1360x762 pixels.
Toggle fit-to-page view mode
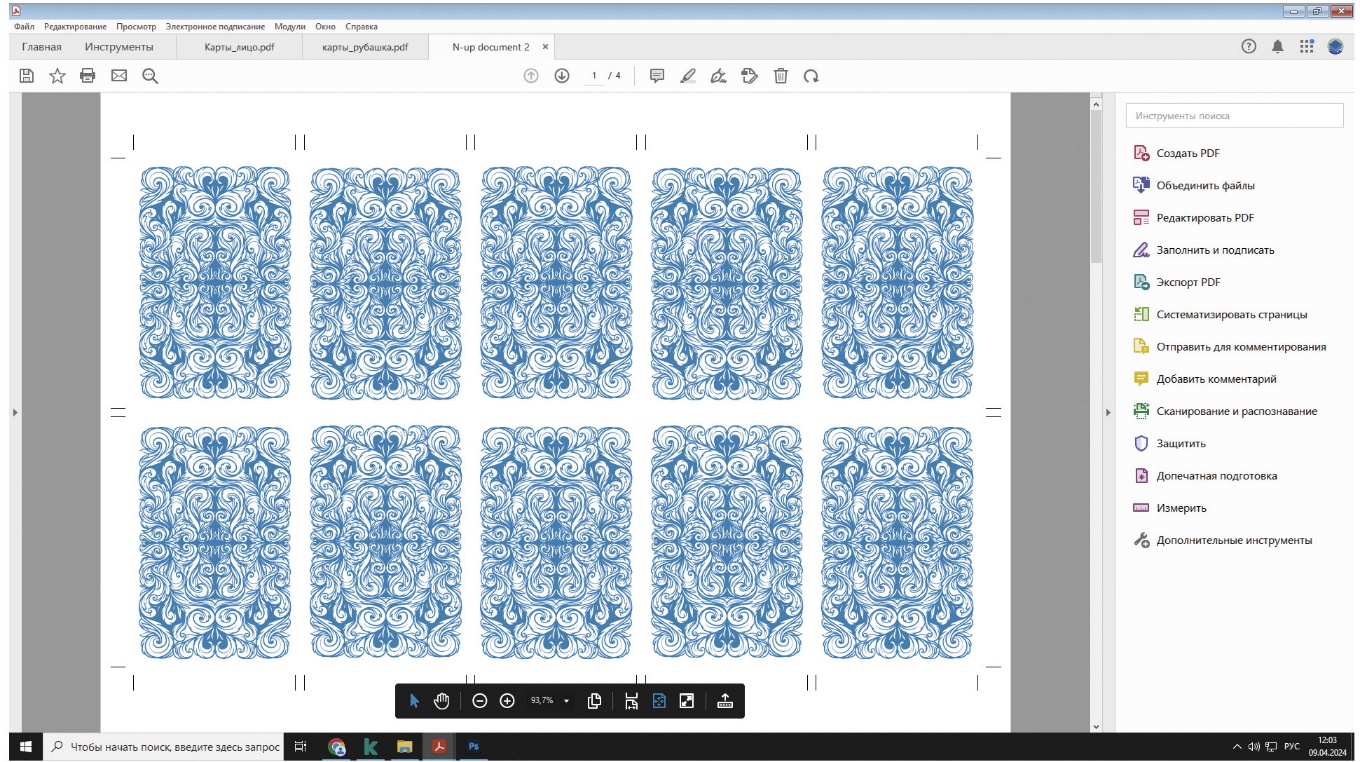pos(659,701)
